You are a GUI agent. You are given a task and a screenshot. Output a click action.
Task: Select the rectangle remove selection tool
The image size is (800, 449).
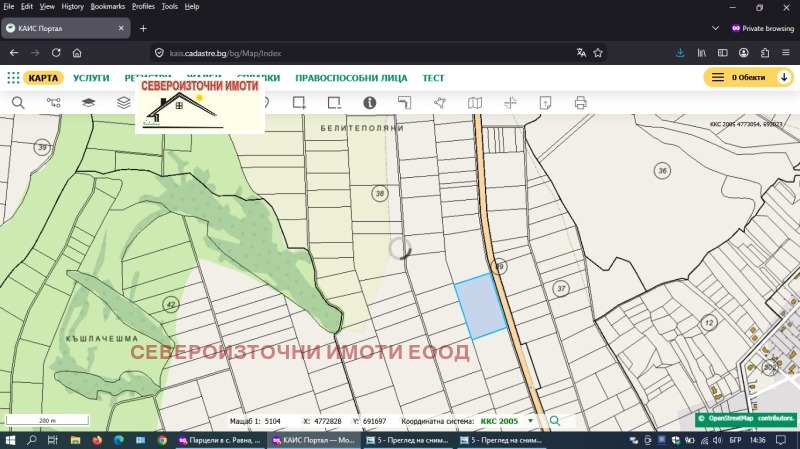(334, 103)
